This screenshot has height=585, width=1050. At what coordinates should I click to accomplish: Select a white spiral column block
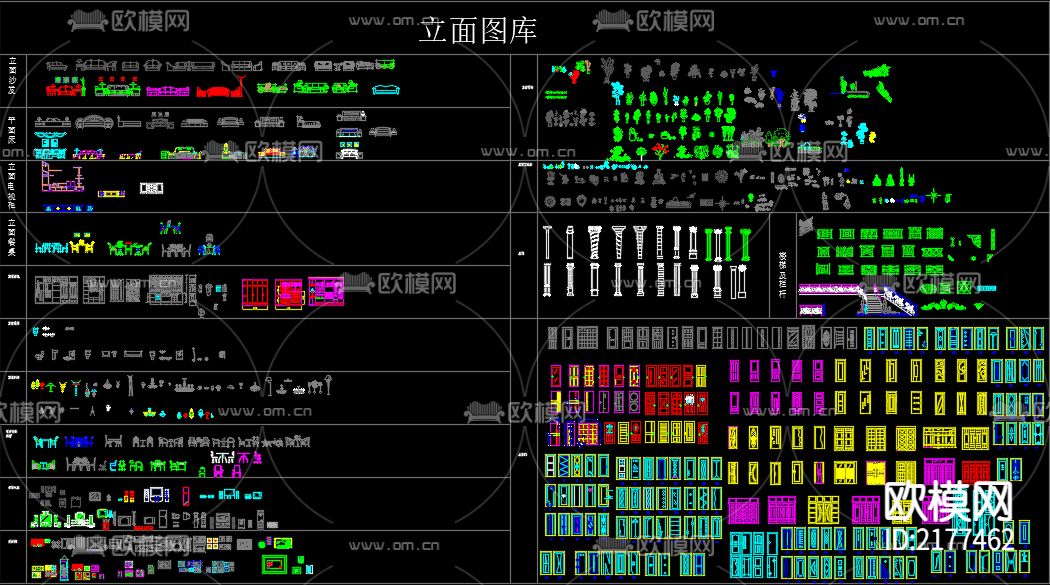(593, 243)
